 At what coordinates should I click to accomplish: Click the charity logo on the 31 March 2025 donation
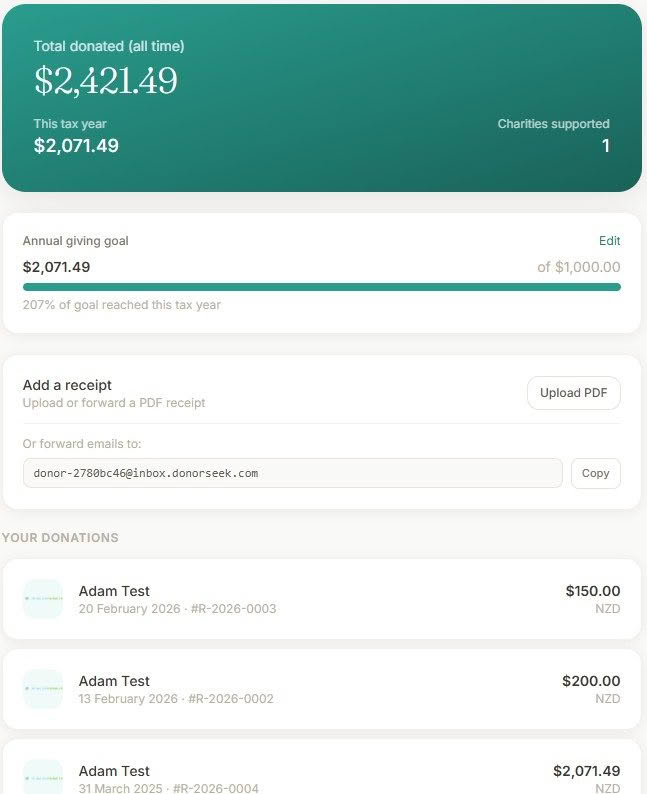(43, 778)
